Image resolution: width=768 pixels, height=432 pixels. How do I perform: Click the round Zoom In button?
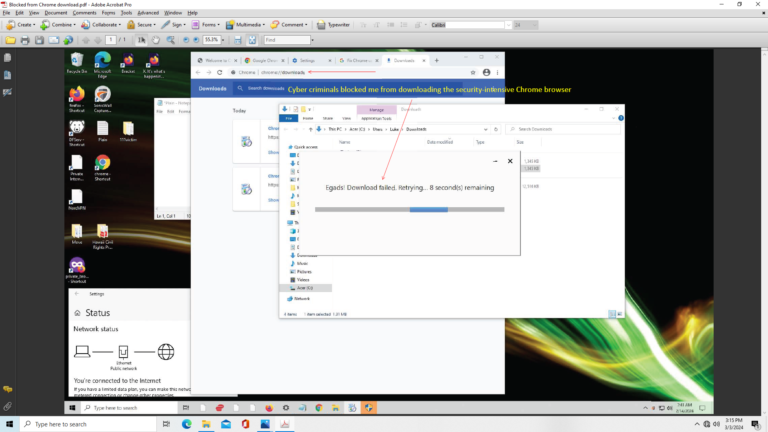pyautogui.click(x=194, y=40)
